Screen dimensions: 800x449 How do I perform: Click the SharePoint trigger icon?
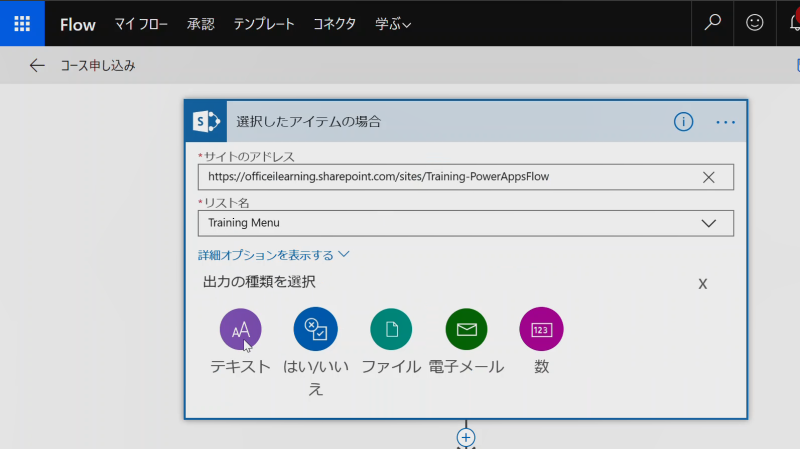pyautogui.click(x=206, y=121)
